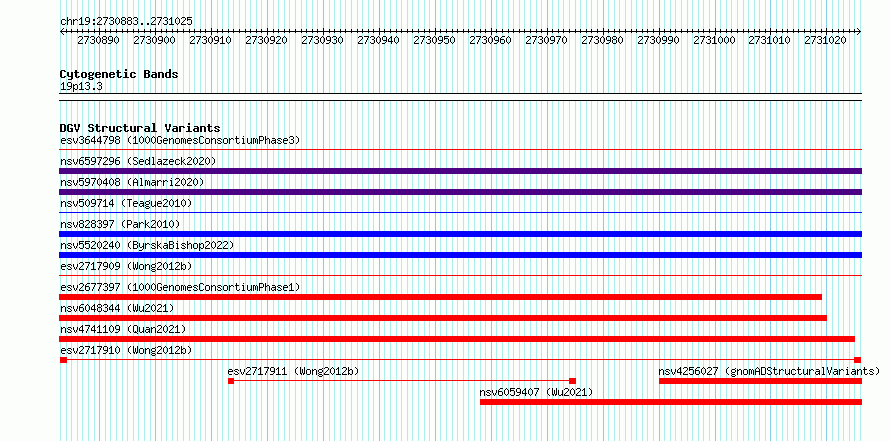Viewport: 890px width, 441px height.
Task: Open variant nsv6048344 (Wu2021) label
Action: pos(117,308)
